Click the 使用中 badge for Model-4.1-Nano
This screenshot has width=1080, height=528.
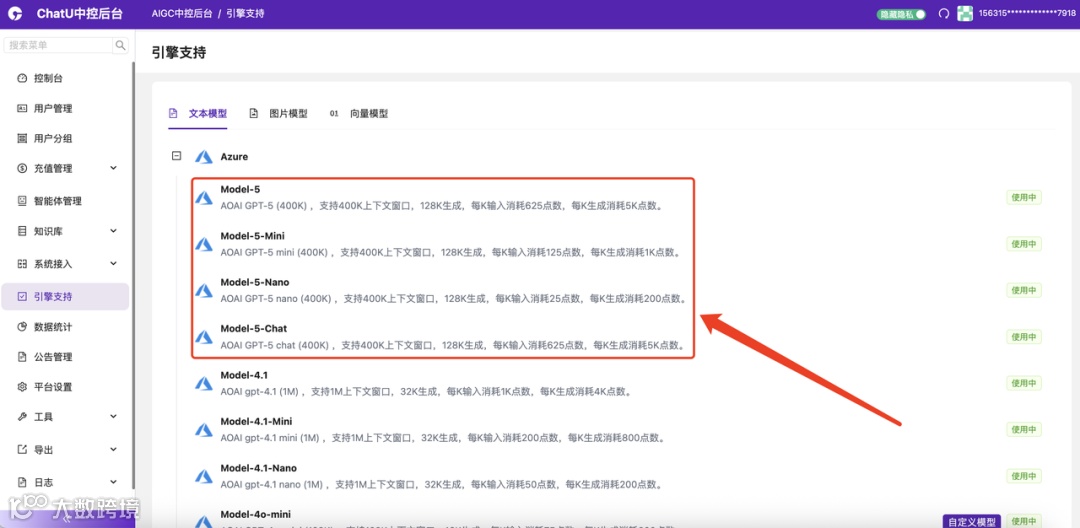click(1024, 476)
